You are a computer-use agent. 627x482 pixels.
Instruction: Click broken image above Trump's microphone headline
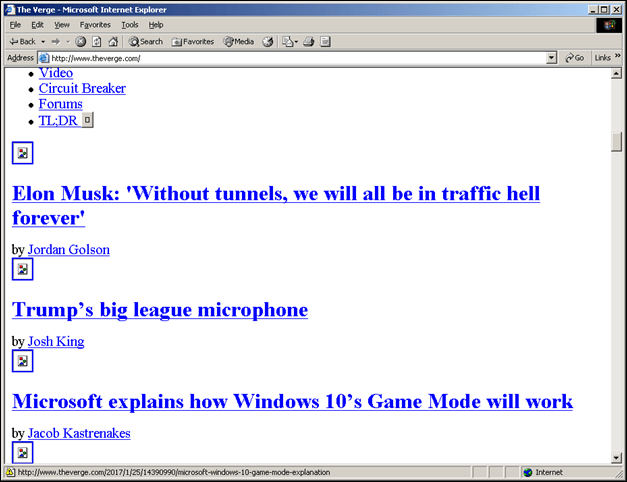[x=22, y=269]
